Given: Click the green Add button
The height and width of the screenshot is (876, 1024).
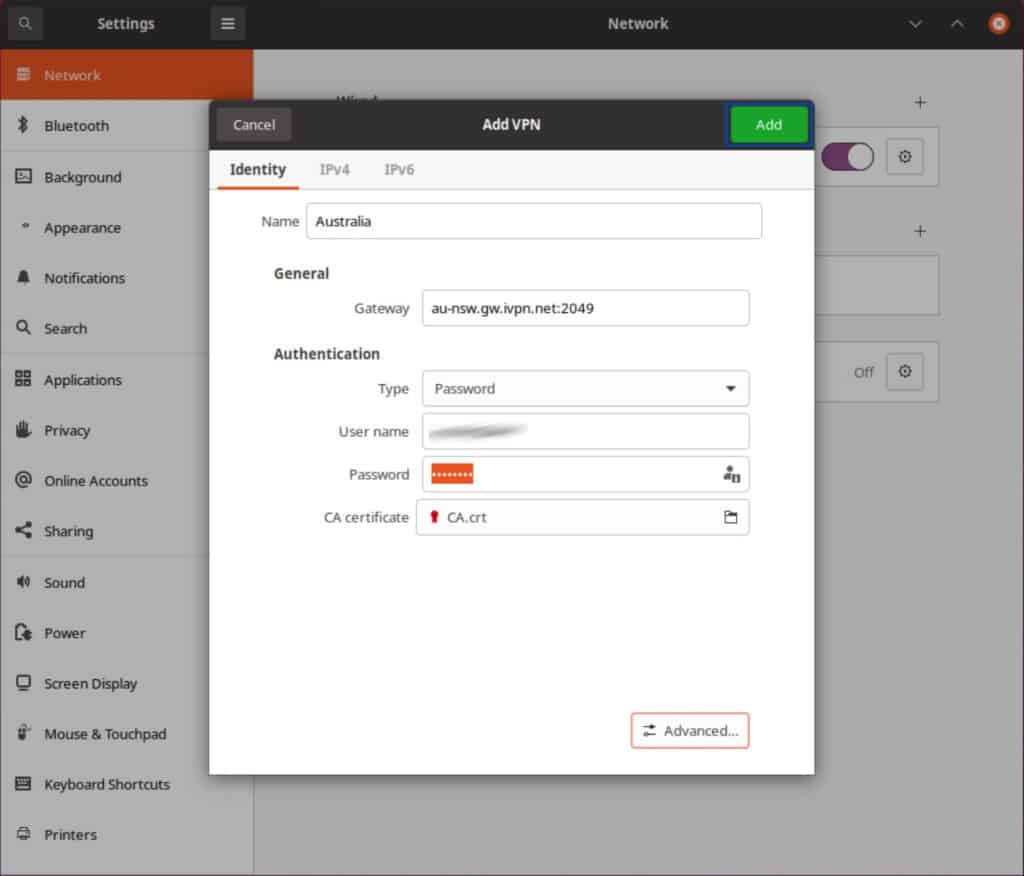Looking at the screenshot, I should click(769, 125).
